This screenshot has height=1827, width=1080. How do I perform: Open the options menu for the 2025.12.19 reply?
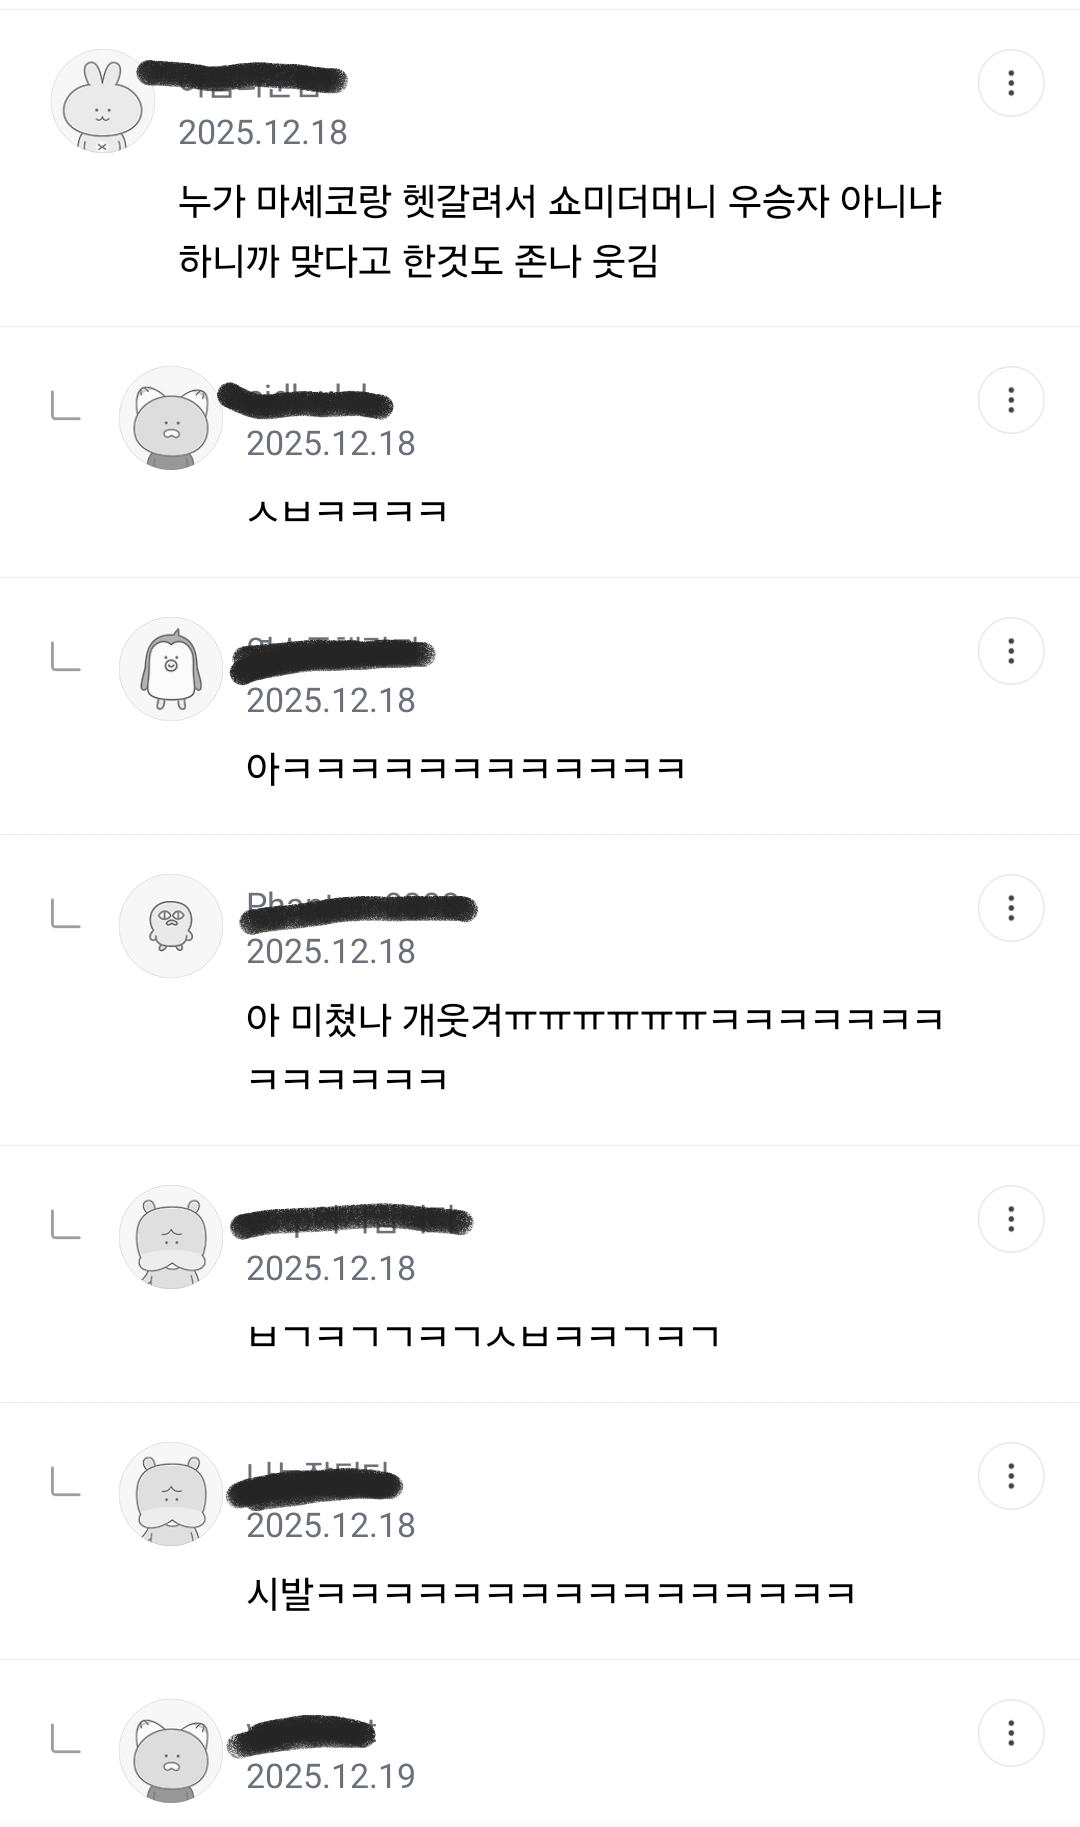pos(1011,1733)
